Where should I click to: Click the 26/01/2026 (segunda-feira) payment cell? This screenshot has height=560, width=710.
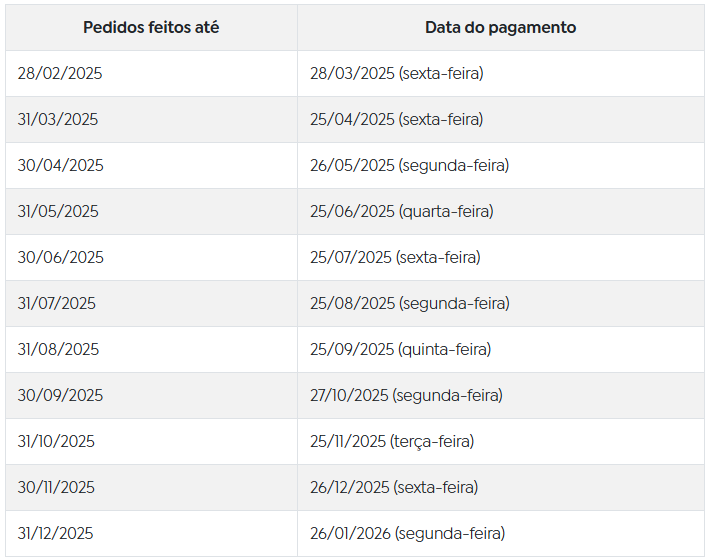(x=501, y=534)
